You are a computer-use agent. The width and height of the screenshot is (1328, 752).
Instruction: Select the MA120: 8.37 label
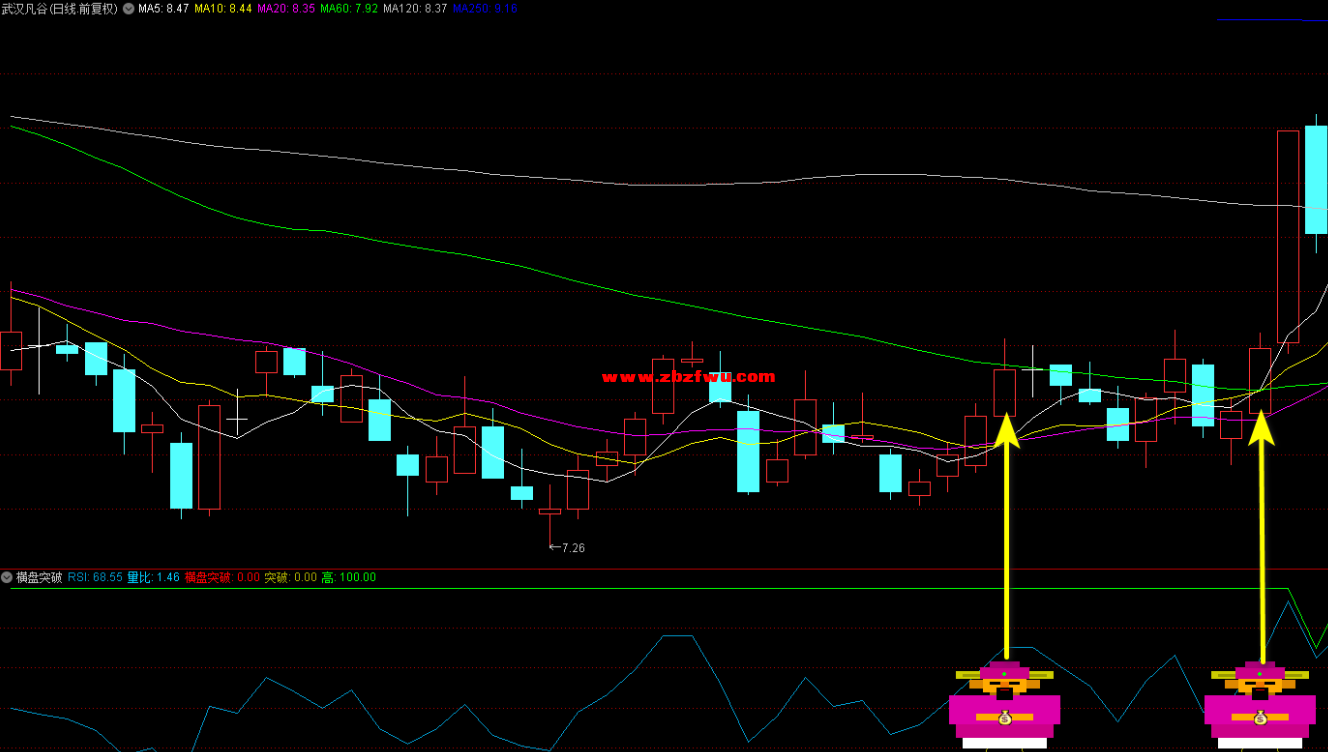click(415, 8)
